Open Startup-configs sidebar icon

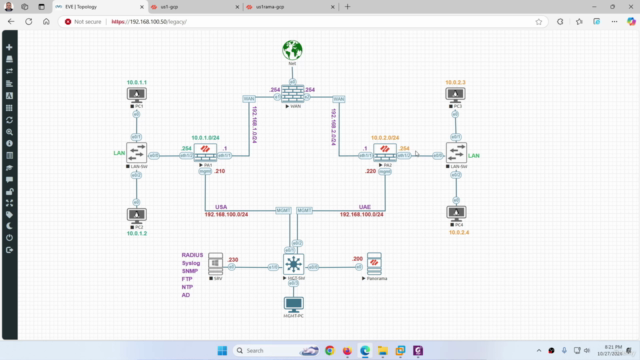9,84
